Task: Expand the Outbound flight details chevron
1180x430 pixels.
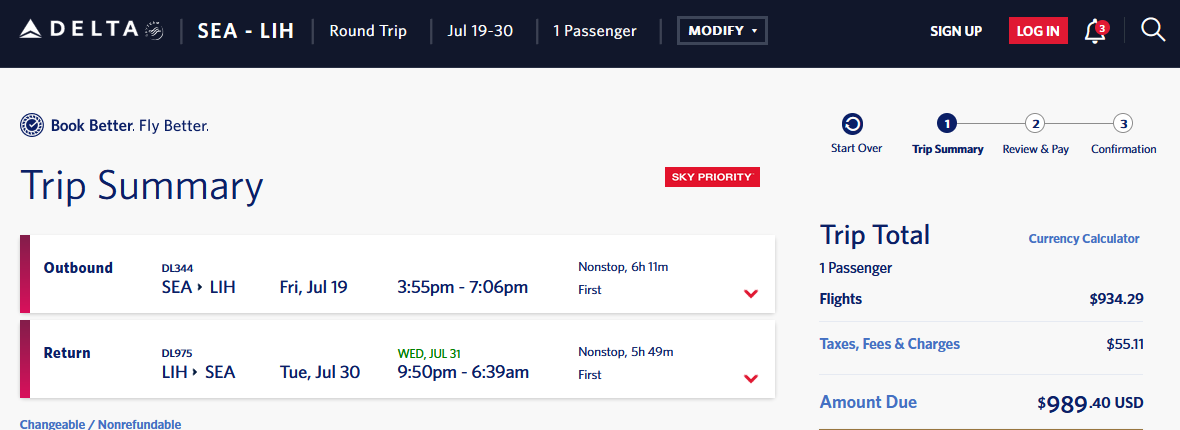Action: click(751, 293)
